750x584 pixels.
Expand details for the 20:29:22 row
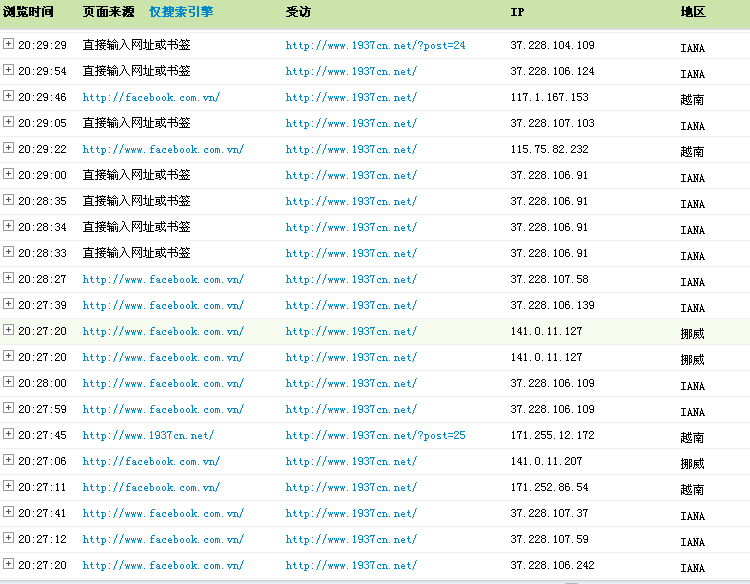pos(9,148)
